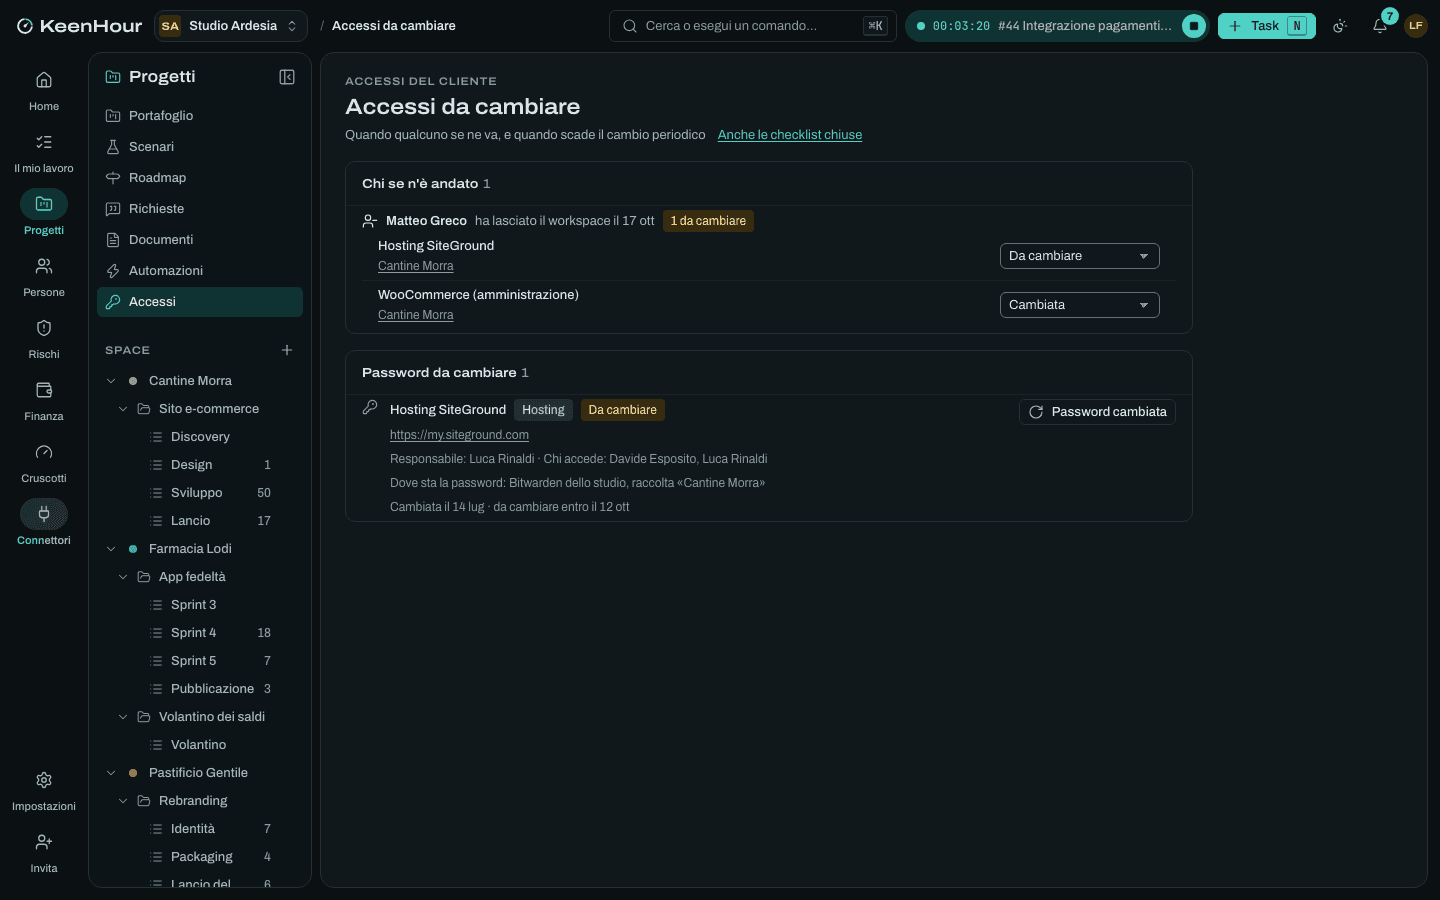The width and height of the screenshot is (1440, 900).
Task: Open Cruscotti dashboards
Action: [x=44, y=463]
